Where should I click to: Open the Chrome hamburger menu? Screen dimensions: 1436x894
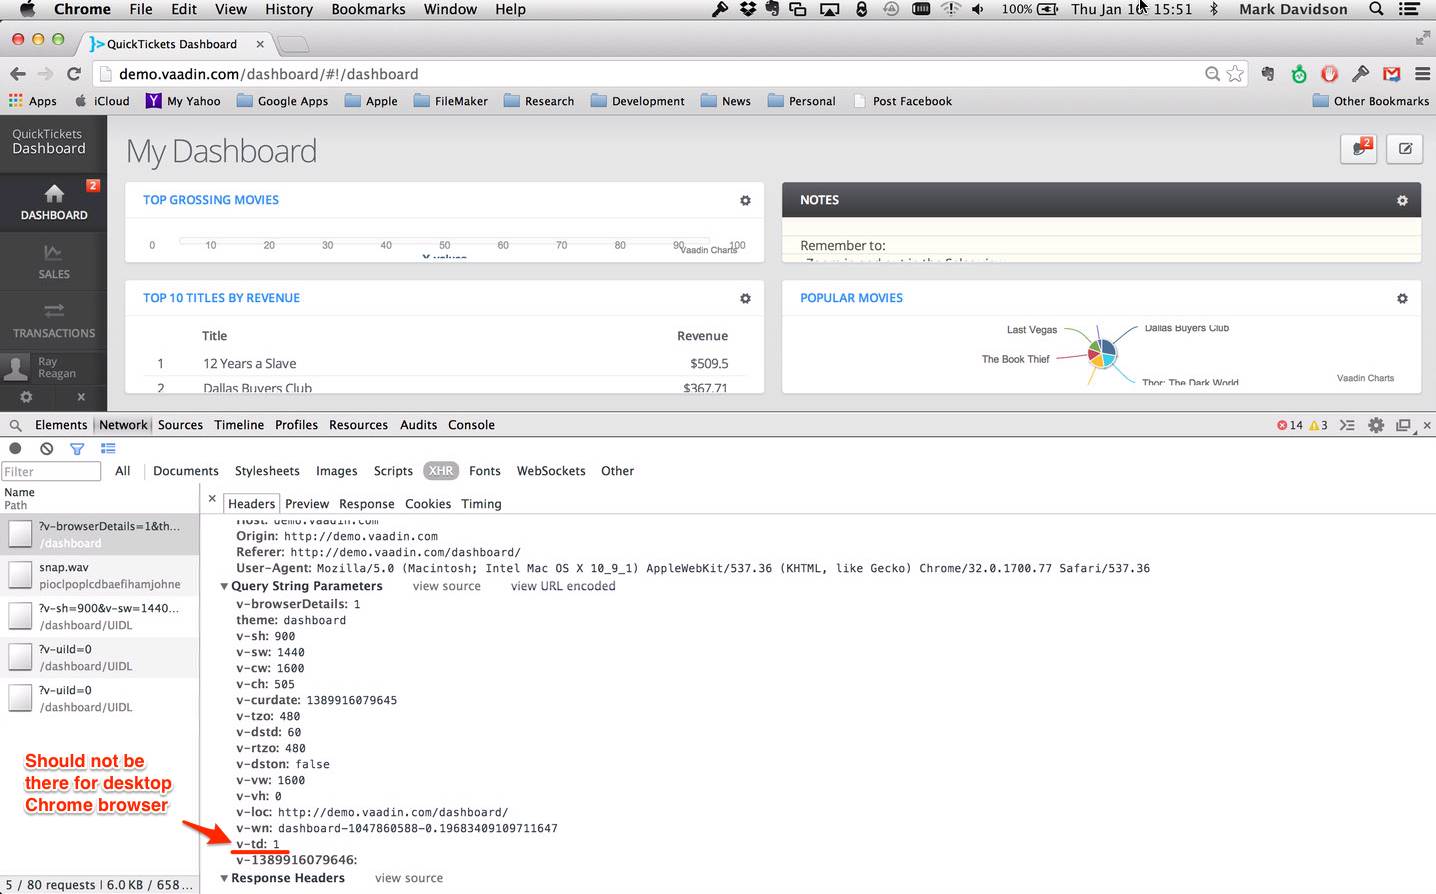tap(1422, 73)
